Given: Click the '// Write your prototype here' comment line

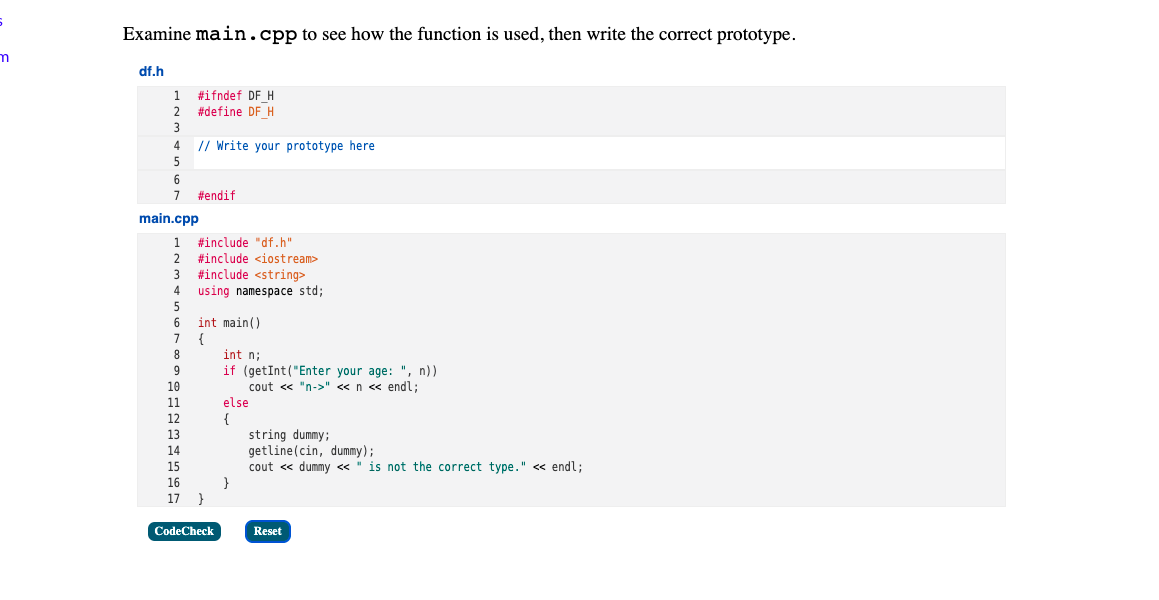Looking at the screenshot, I should pyautogui.click(x=286, y=146).
